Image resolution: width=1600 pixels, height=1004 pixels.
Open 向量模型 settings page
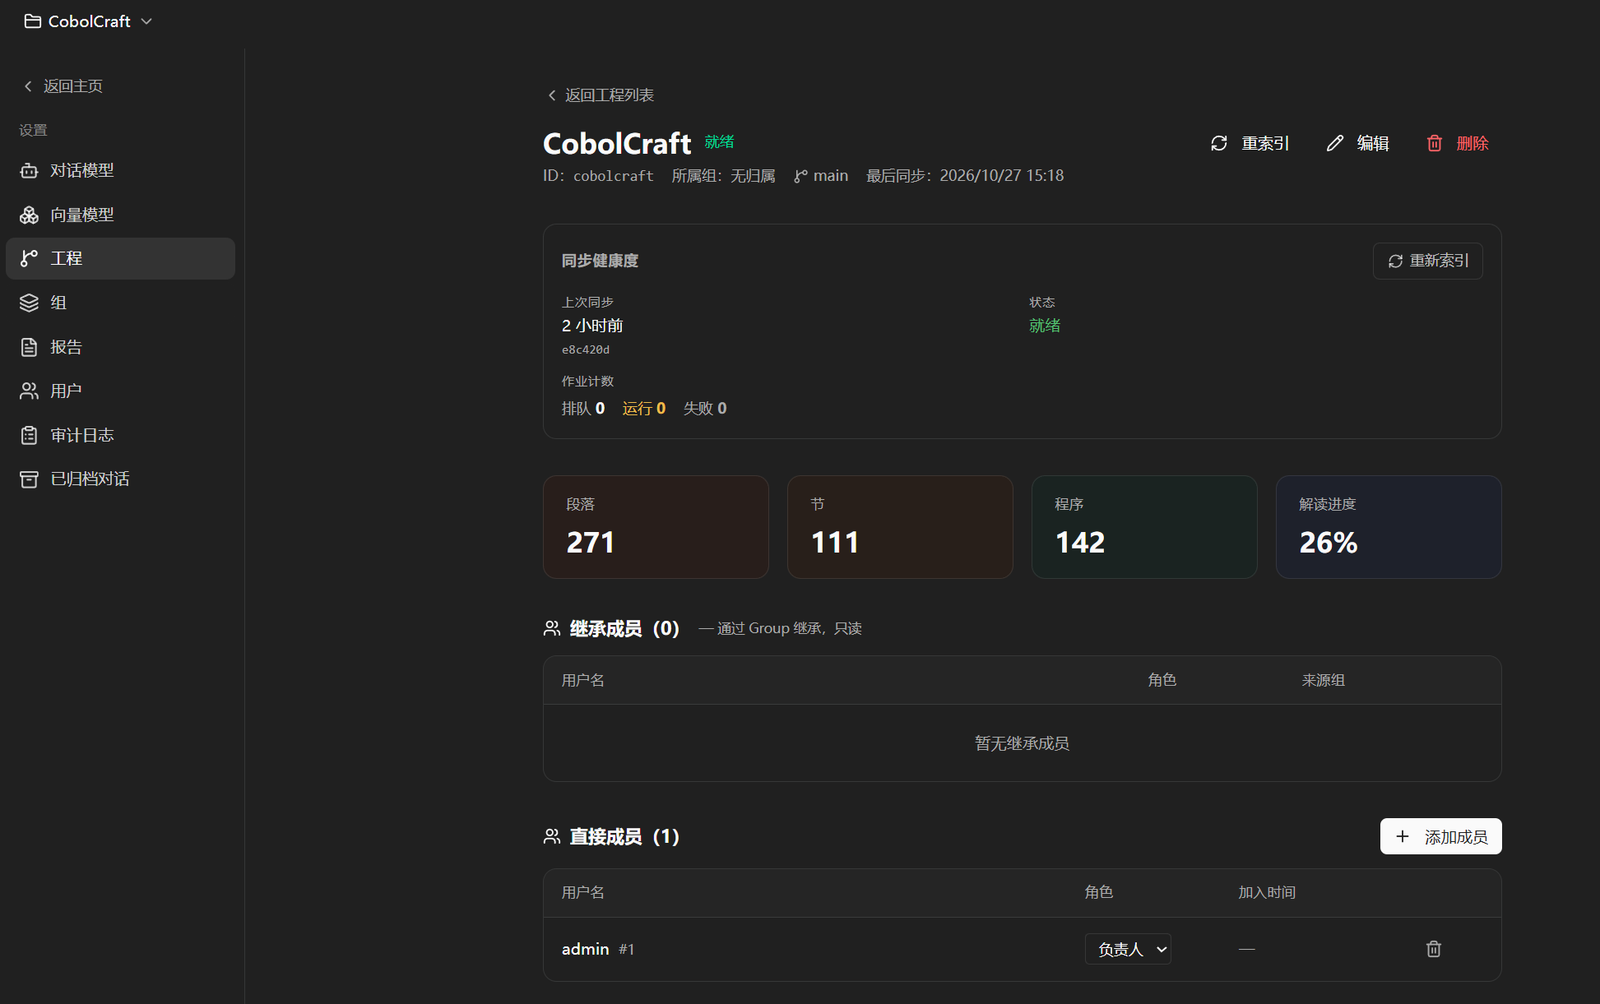point(120,215)
